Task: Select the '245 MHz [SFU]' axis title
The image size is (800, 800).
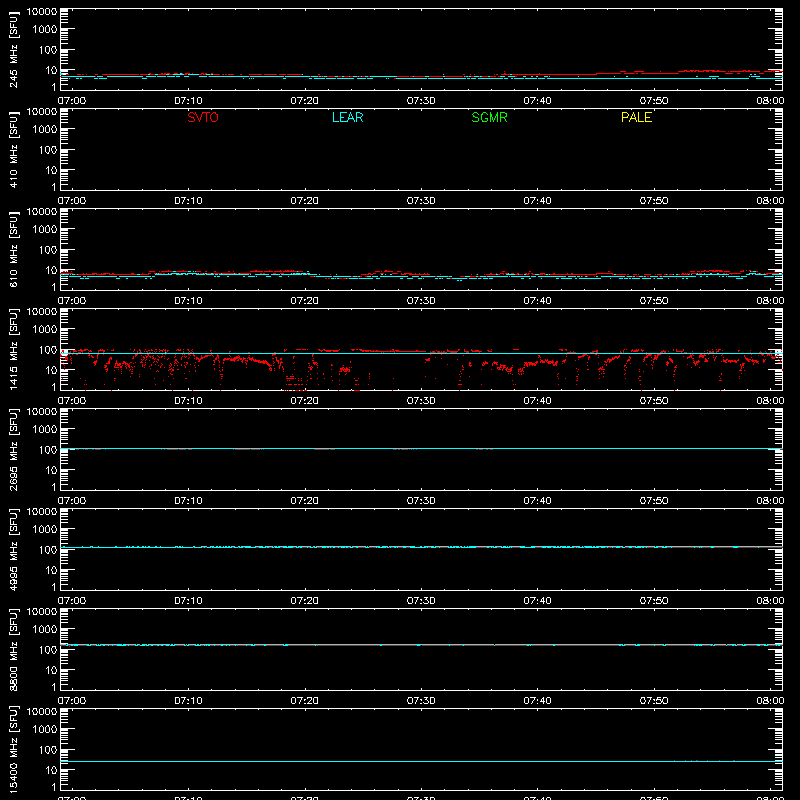Action: (14, 50)
